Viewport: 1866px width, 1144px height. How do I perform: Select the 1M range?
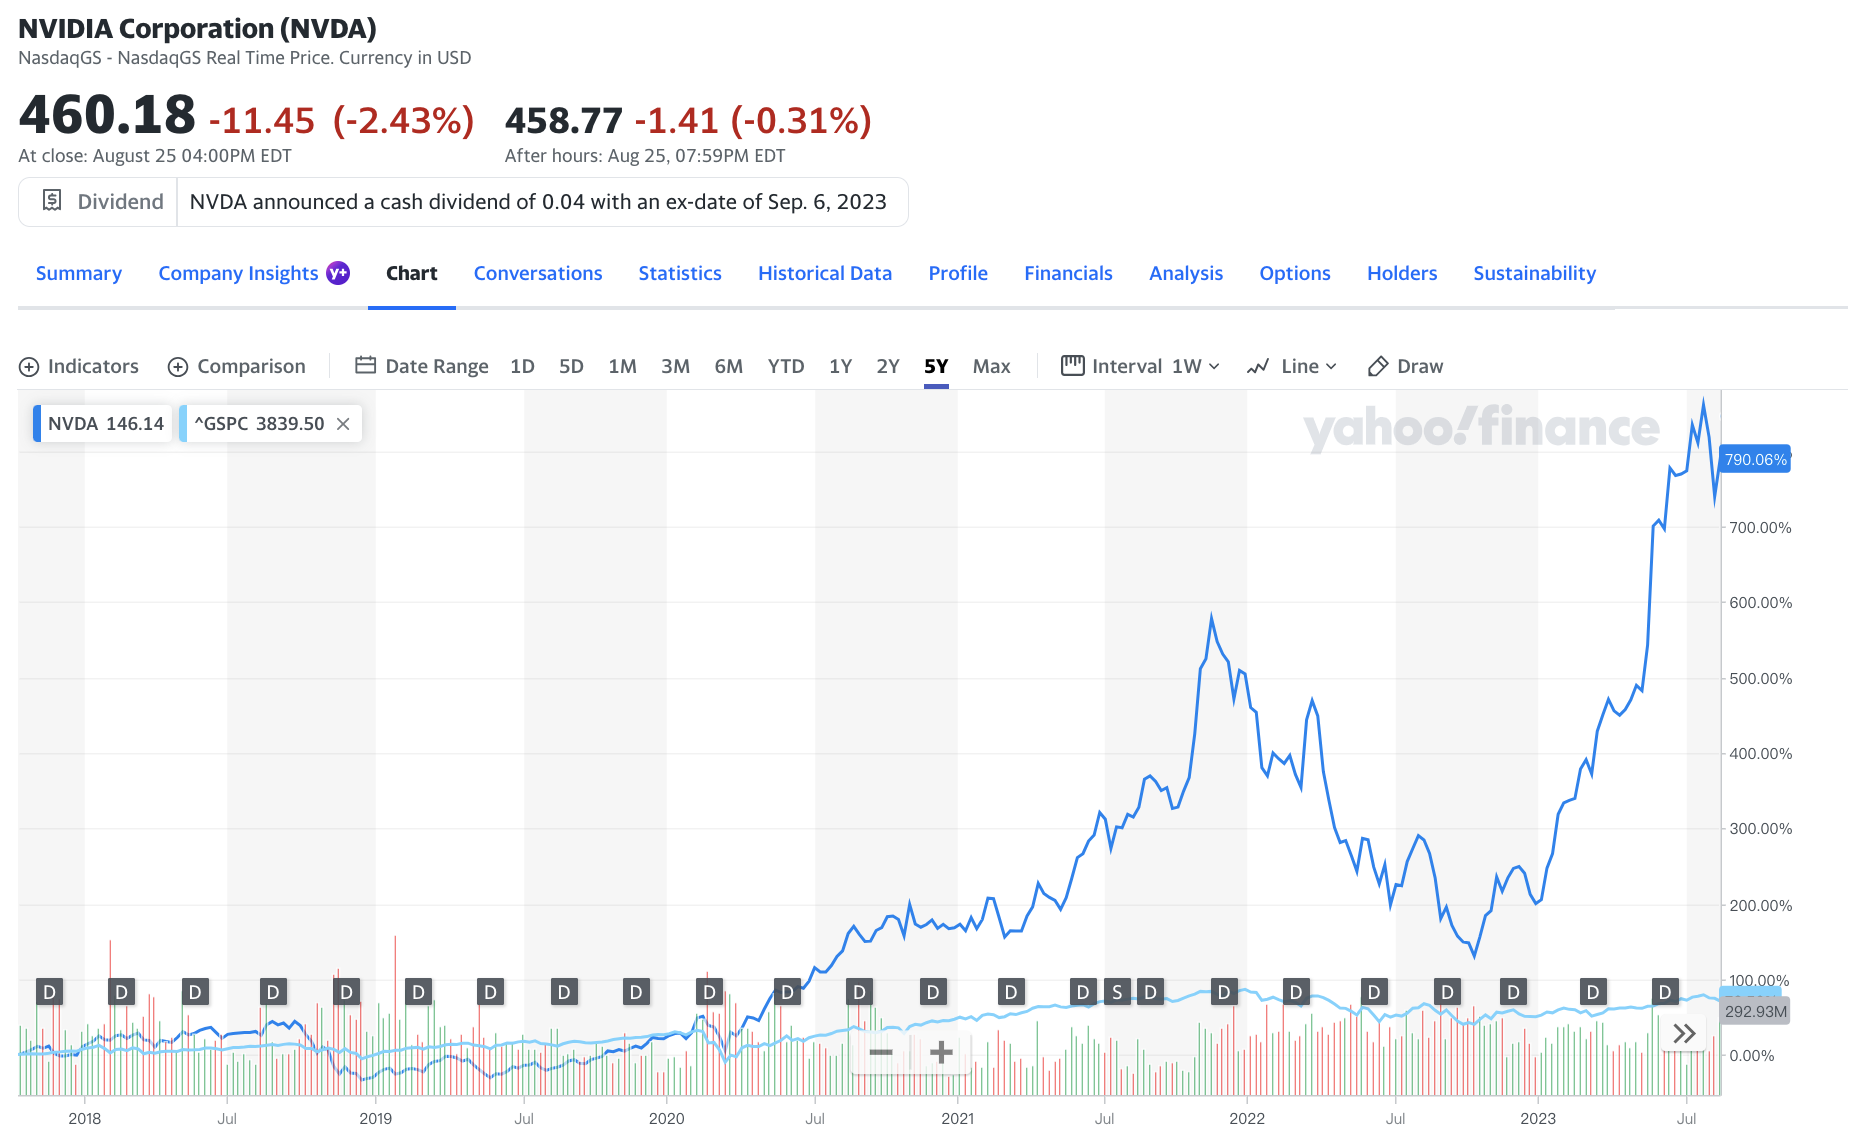click(x=622, y=366)
